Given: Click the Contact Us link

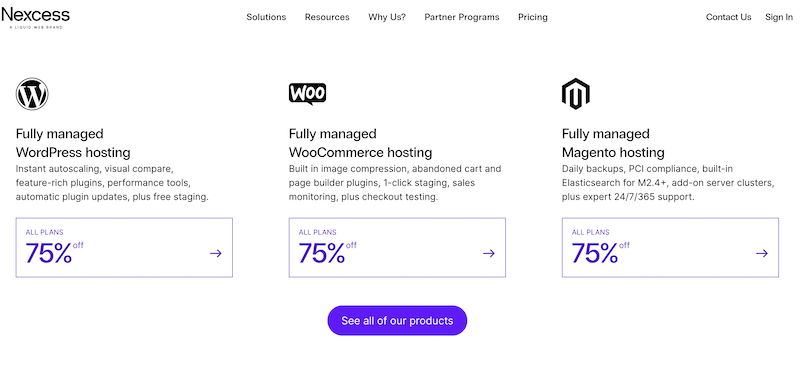Looking at the screenshot, I should click(729, 17).
